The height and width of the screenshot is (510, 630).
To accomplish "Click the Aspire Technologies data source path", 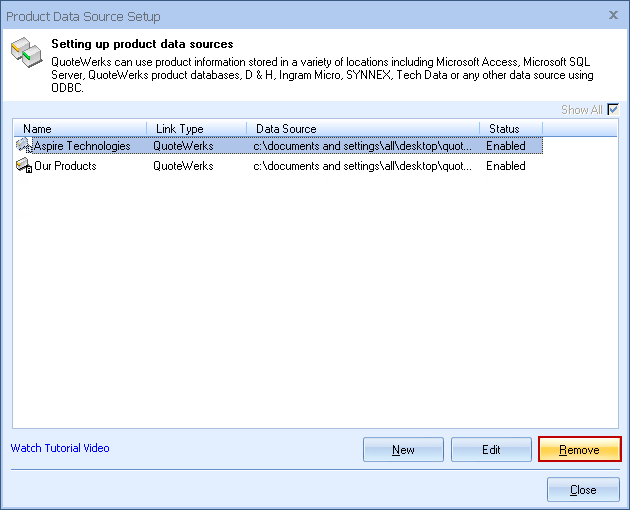I will click(x=361, y=146).
